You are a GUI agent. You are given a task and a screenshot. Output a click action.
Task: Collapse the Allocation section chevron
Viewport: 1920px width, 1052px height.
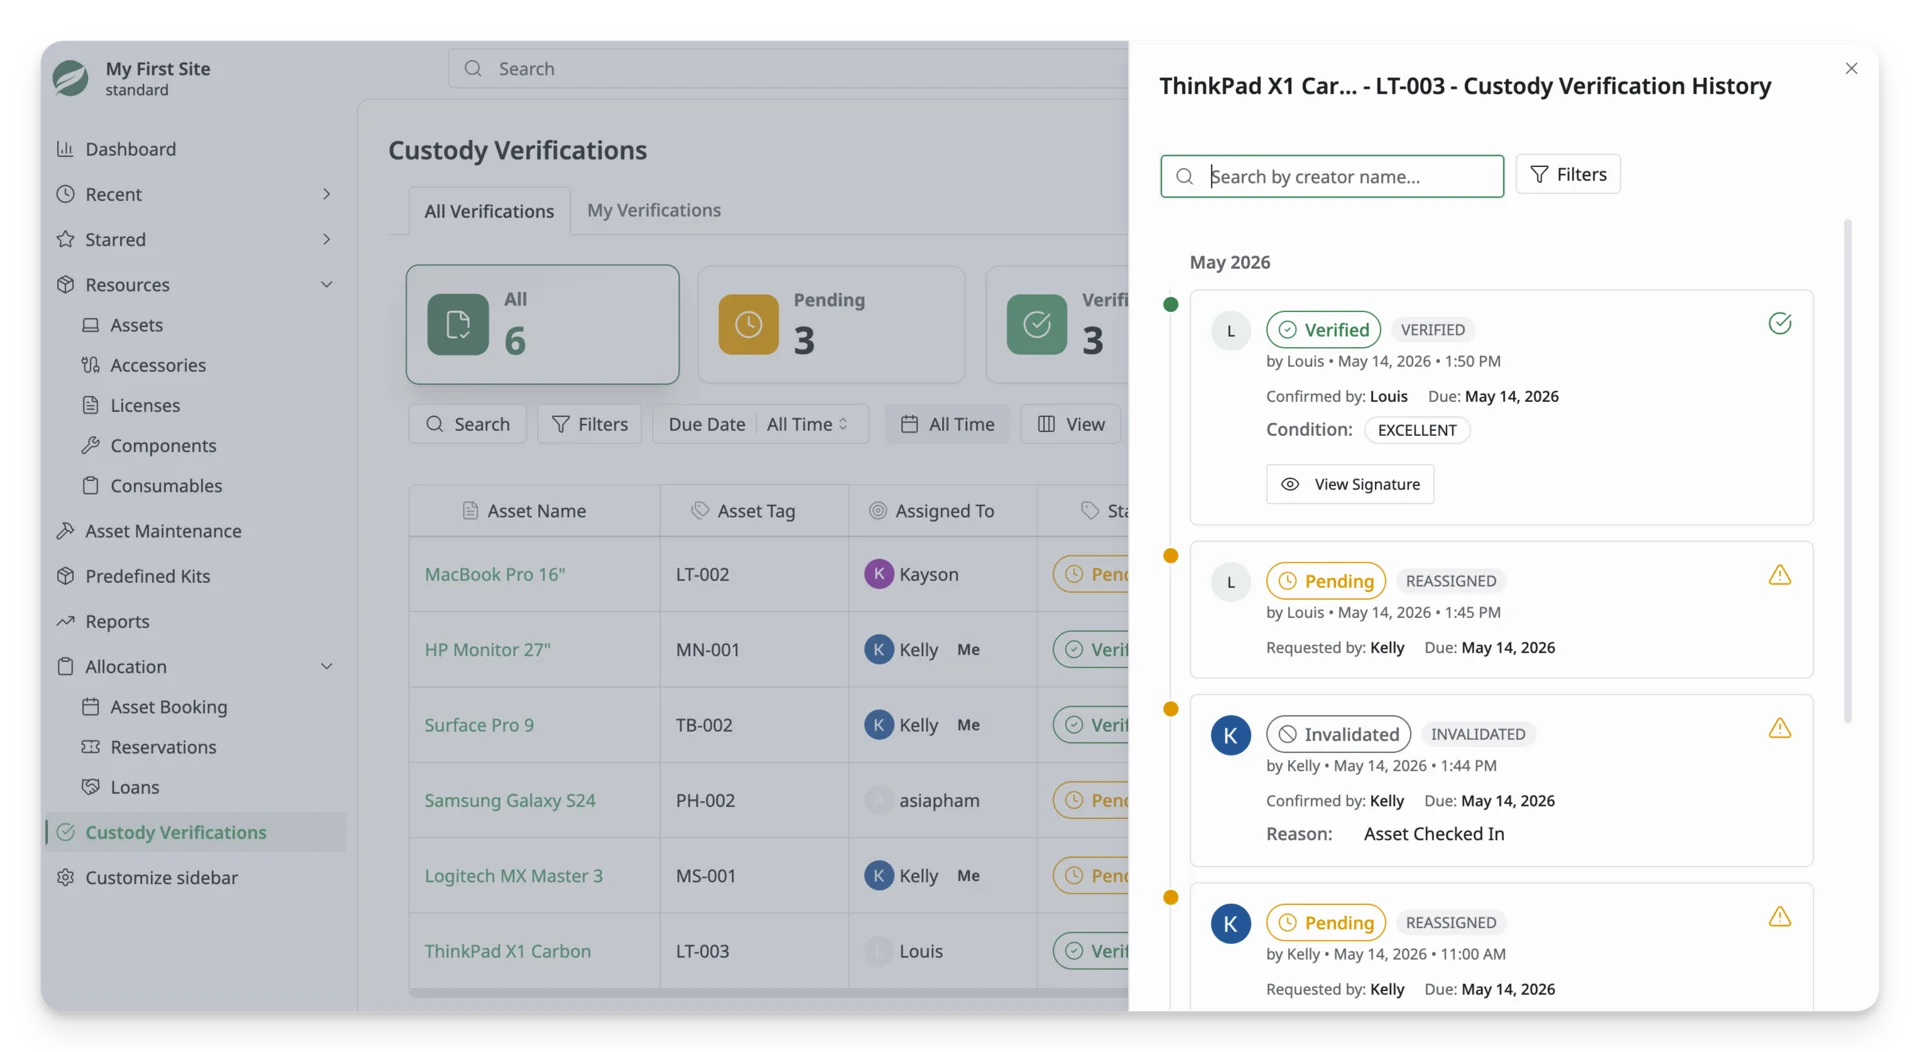point(326,666)
